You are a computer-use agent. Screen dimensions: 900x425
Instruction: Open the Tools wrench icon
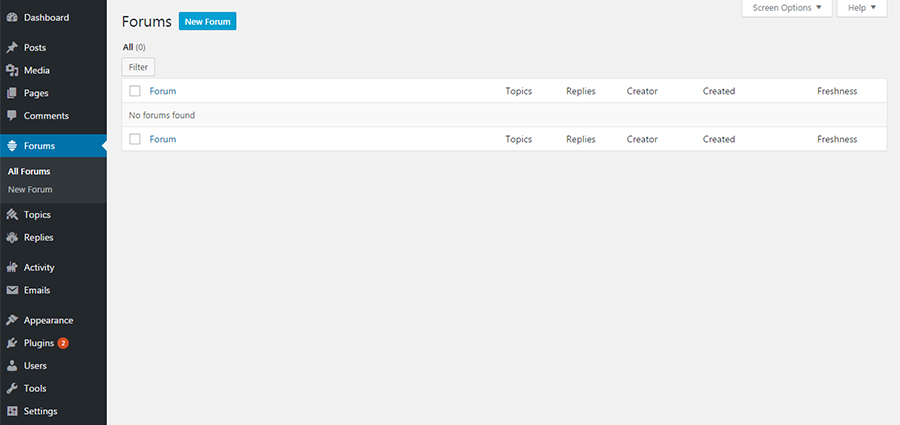click(12, 389)
